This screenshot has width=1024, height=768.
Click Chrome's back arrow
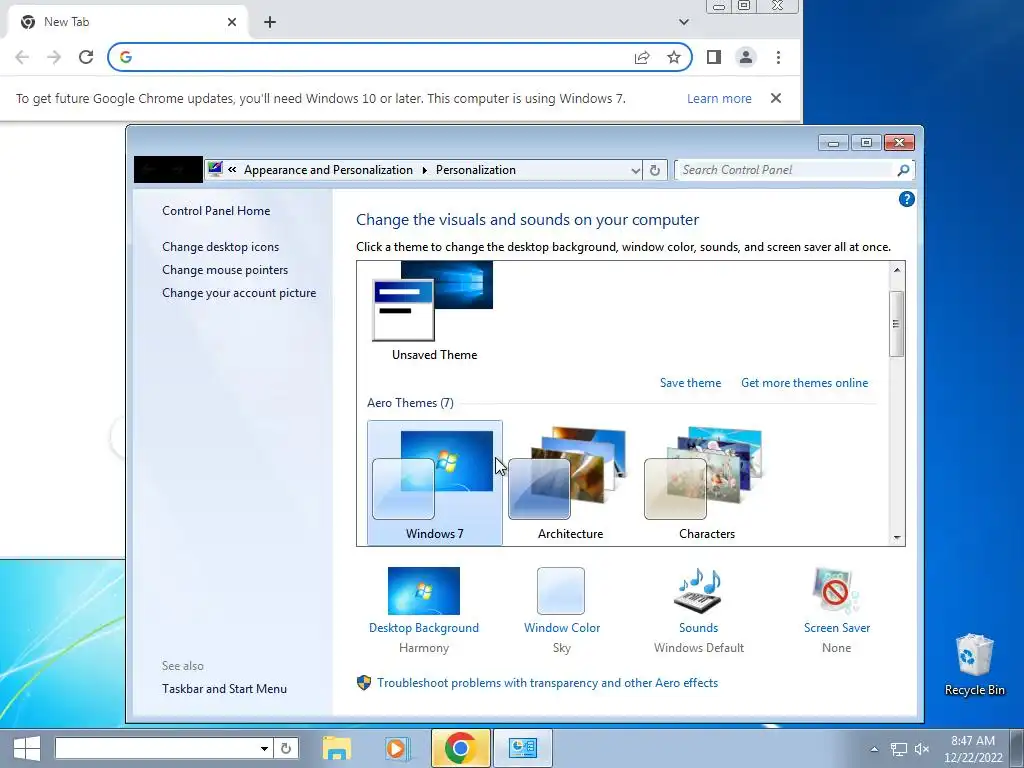pyautogui.click(x=22, y=57)
